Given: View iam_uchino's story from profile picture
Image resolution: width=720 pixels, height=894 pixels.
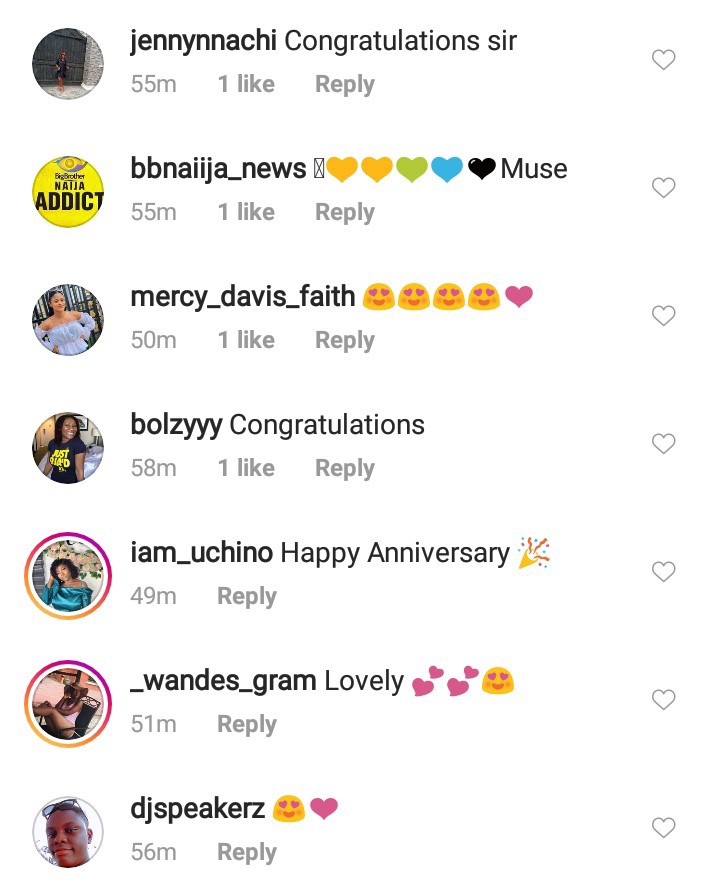Looking at the screenshot, I should (68, 576).
